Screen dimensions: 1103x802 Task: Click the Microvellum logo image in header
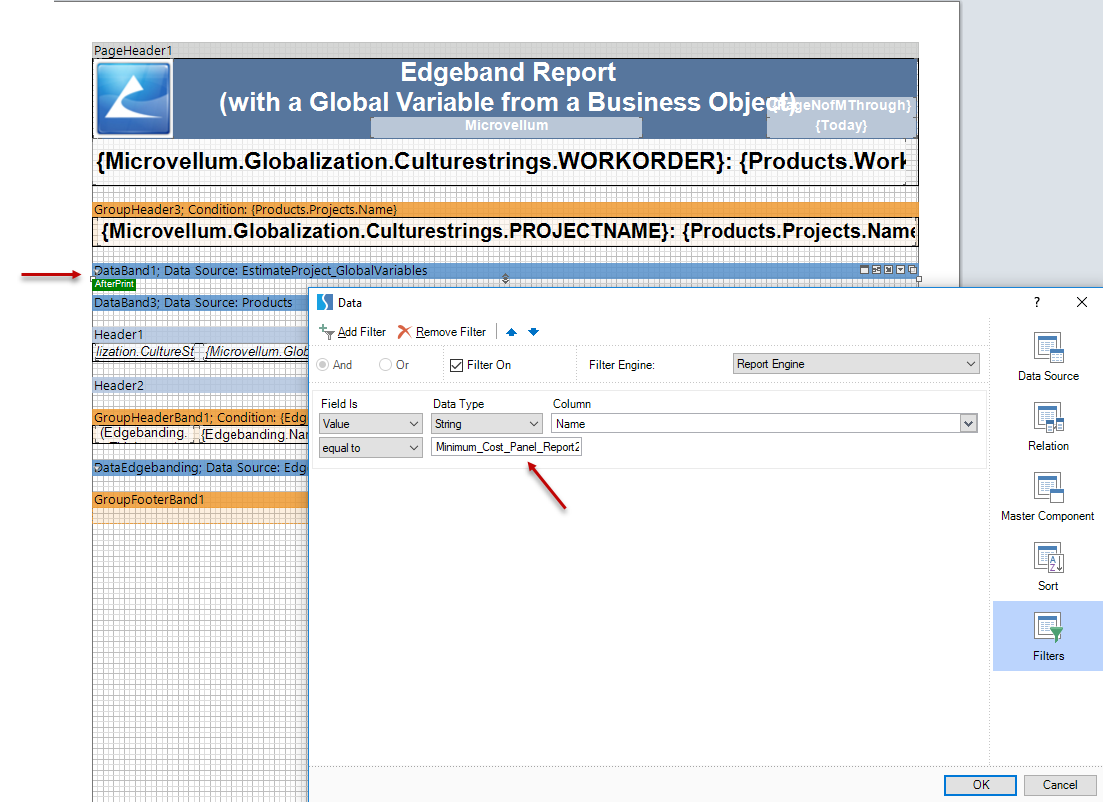pos(134,98)
